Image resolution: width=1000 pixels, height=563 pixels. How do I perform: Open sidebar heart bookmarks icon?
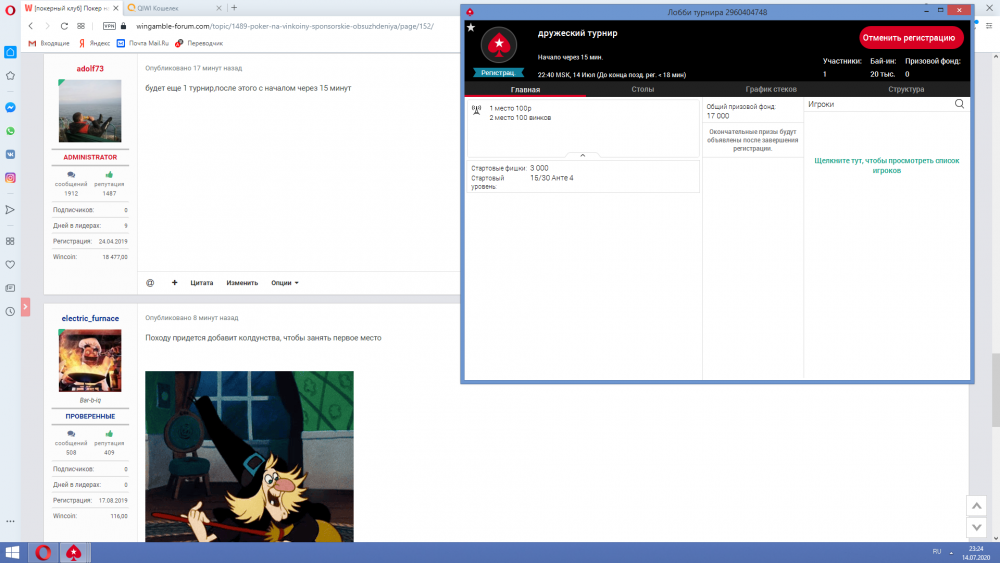pyautogui.click(x=10, y=265)
